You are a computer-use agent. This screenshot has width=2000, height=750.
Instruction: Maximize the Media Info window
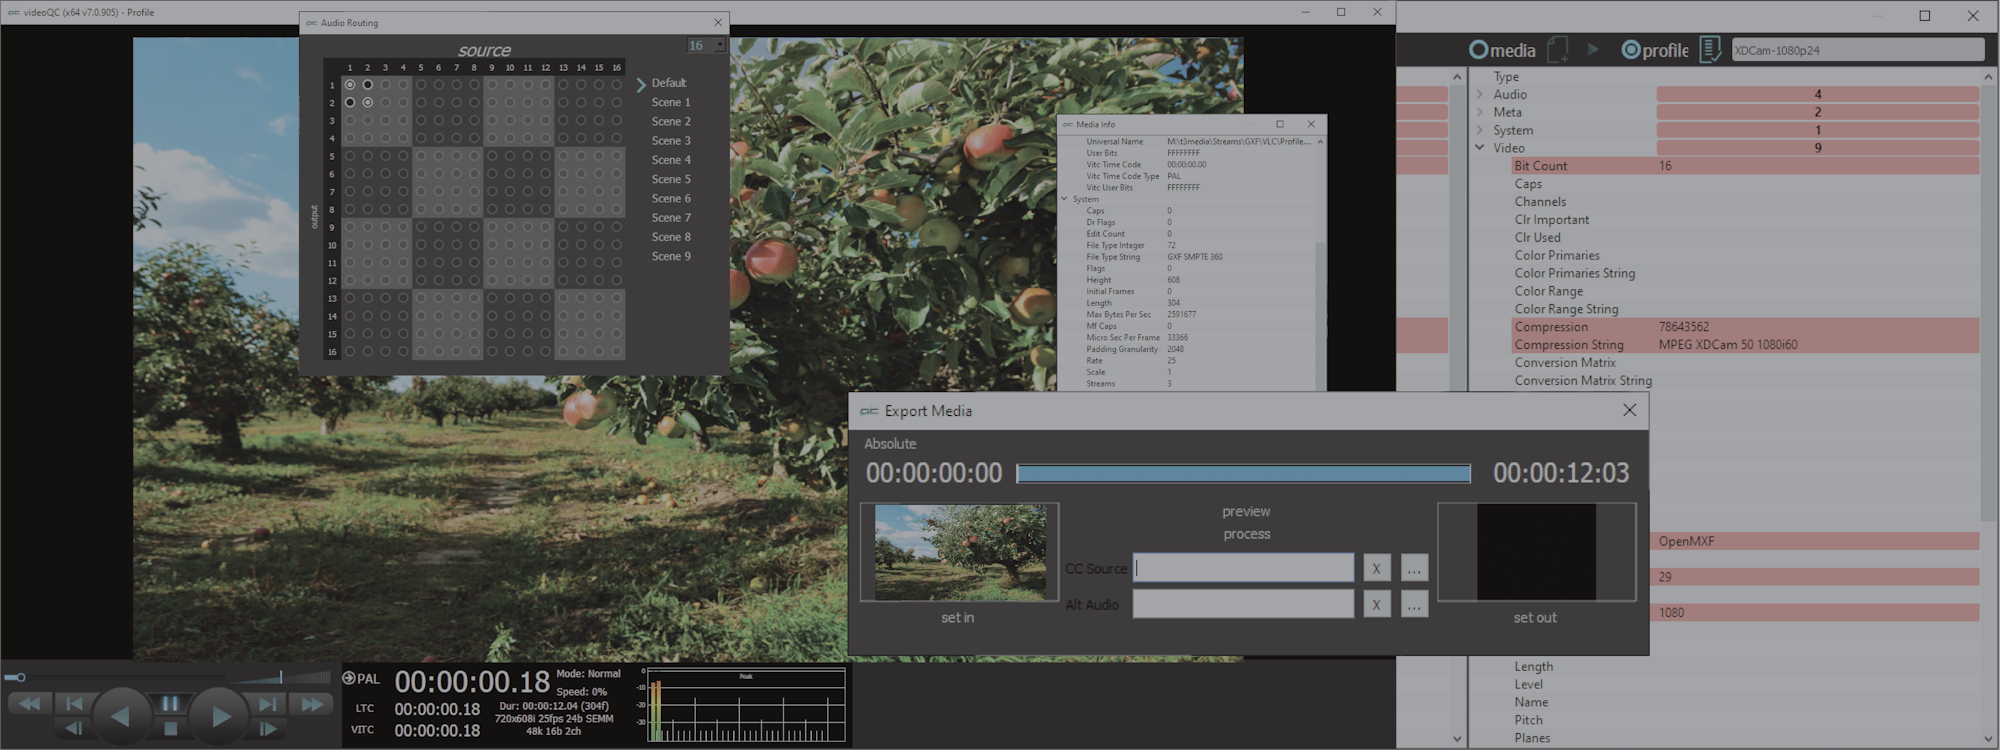[x=1280, y=124]
